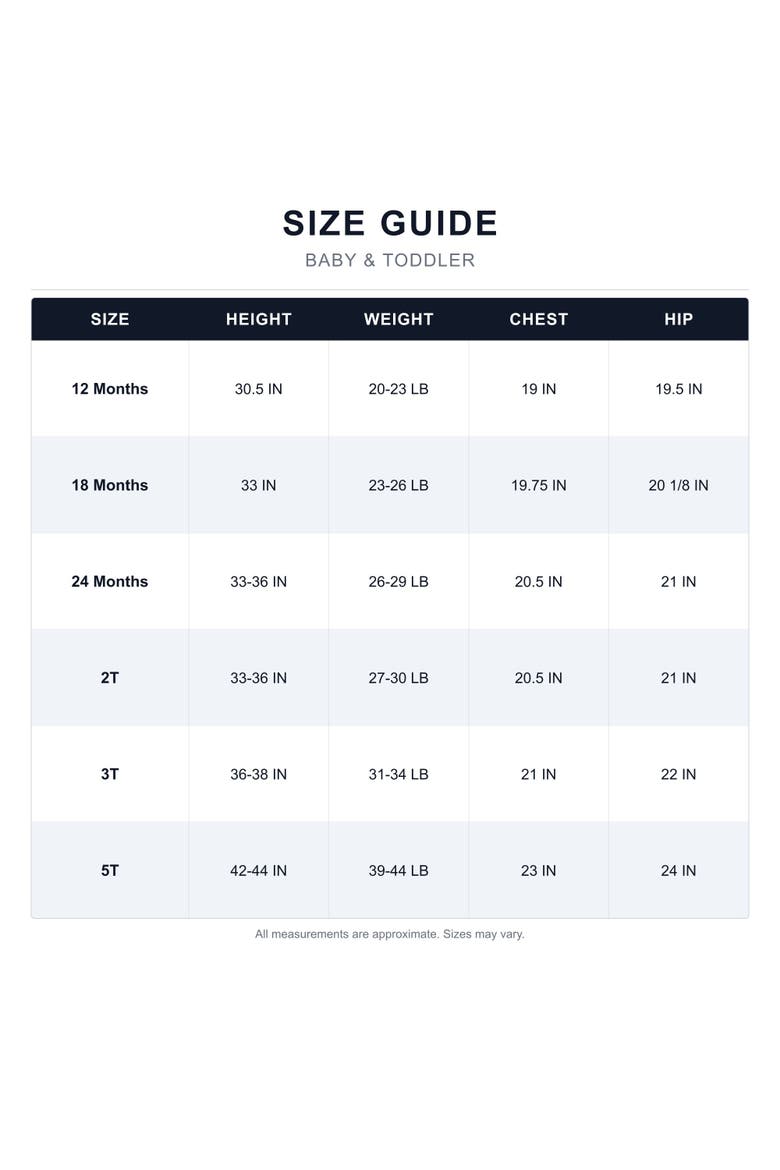Click the SIZE GUIDE title
The height and width of the screenshot is (1170, 780).
(x=390, y=223)
